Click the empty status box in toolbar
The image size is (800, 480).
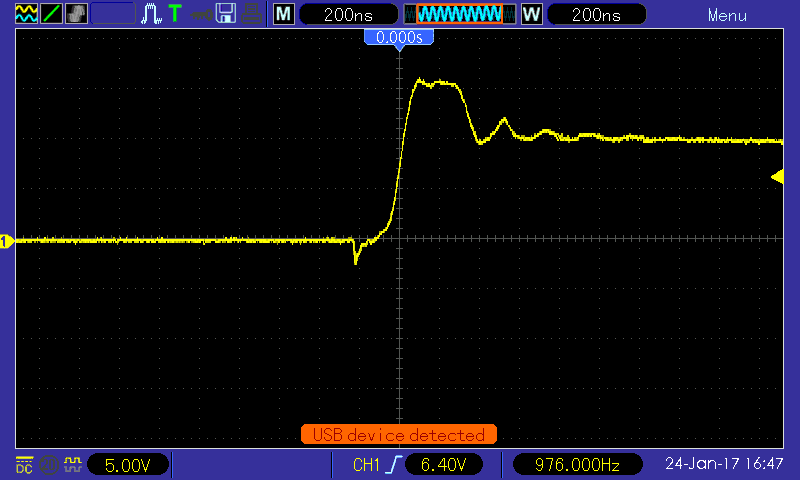tap(113, 13)
